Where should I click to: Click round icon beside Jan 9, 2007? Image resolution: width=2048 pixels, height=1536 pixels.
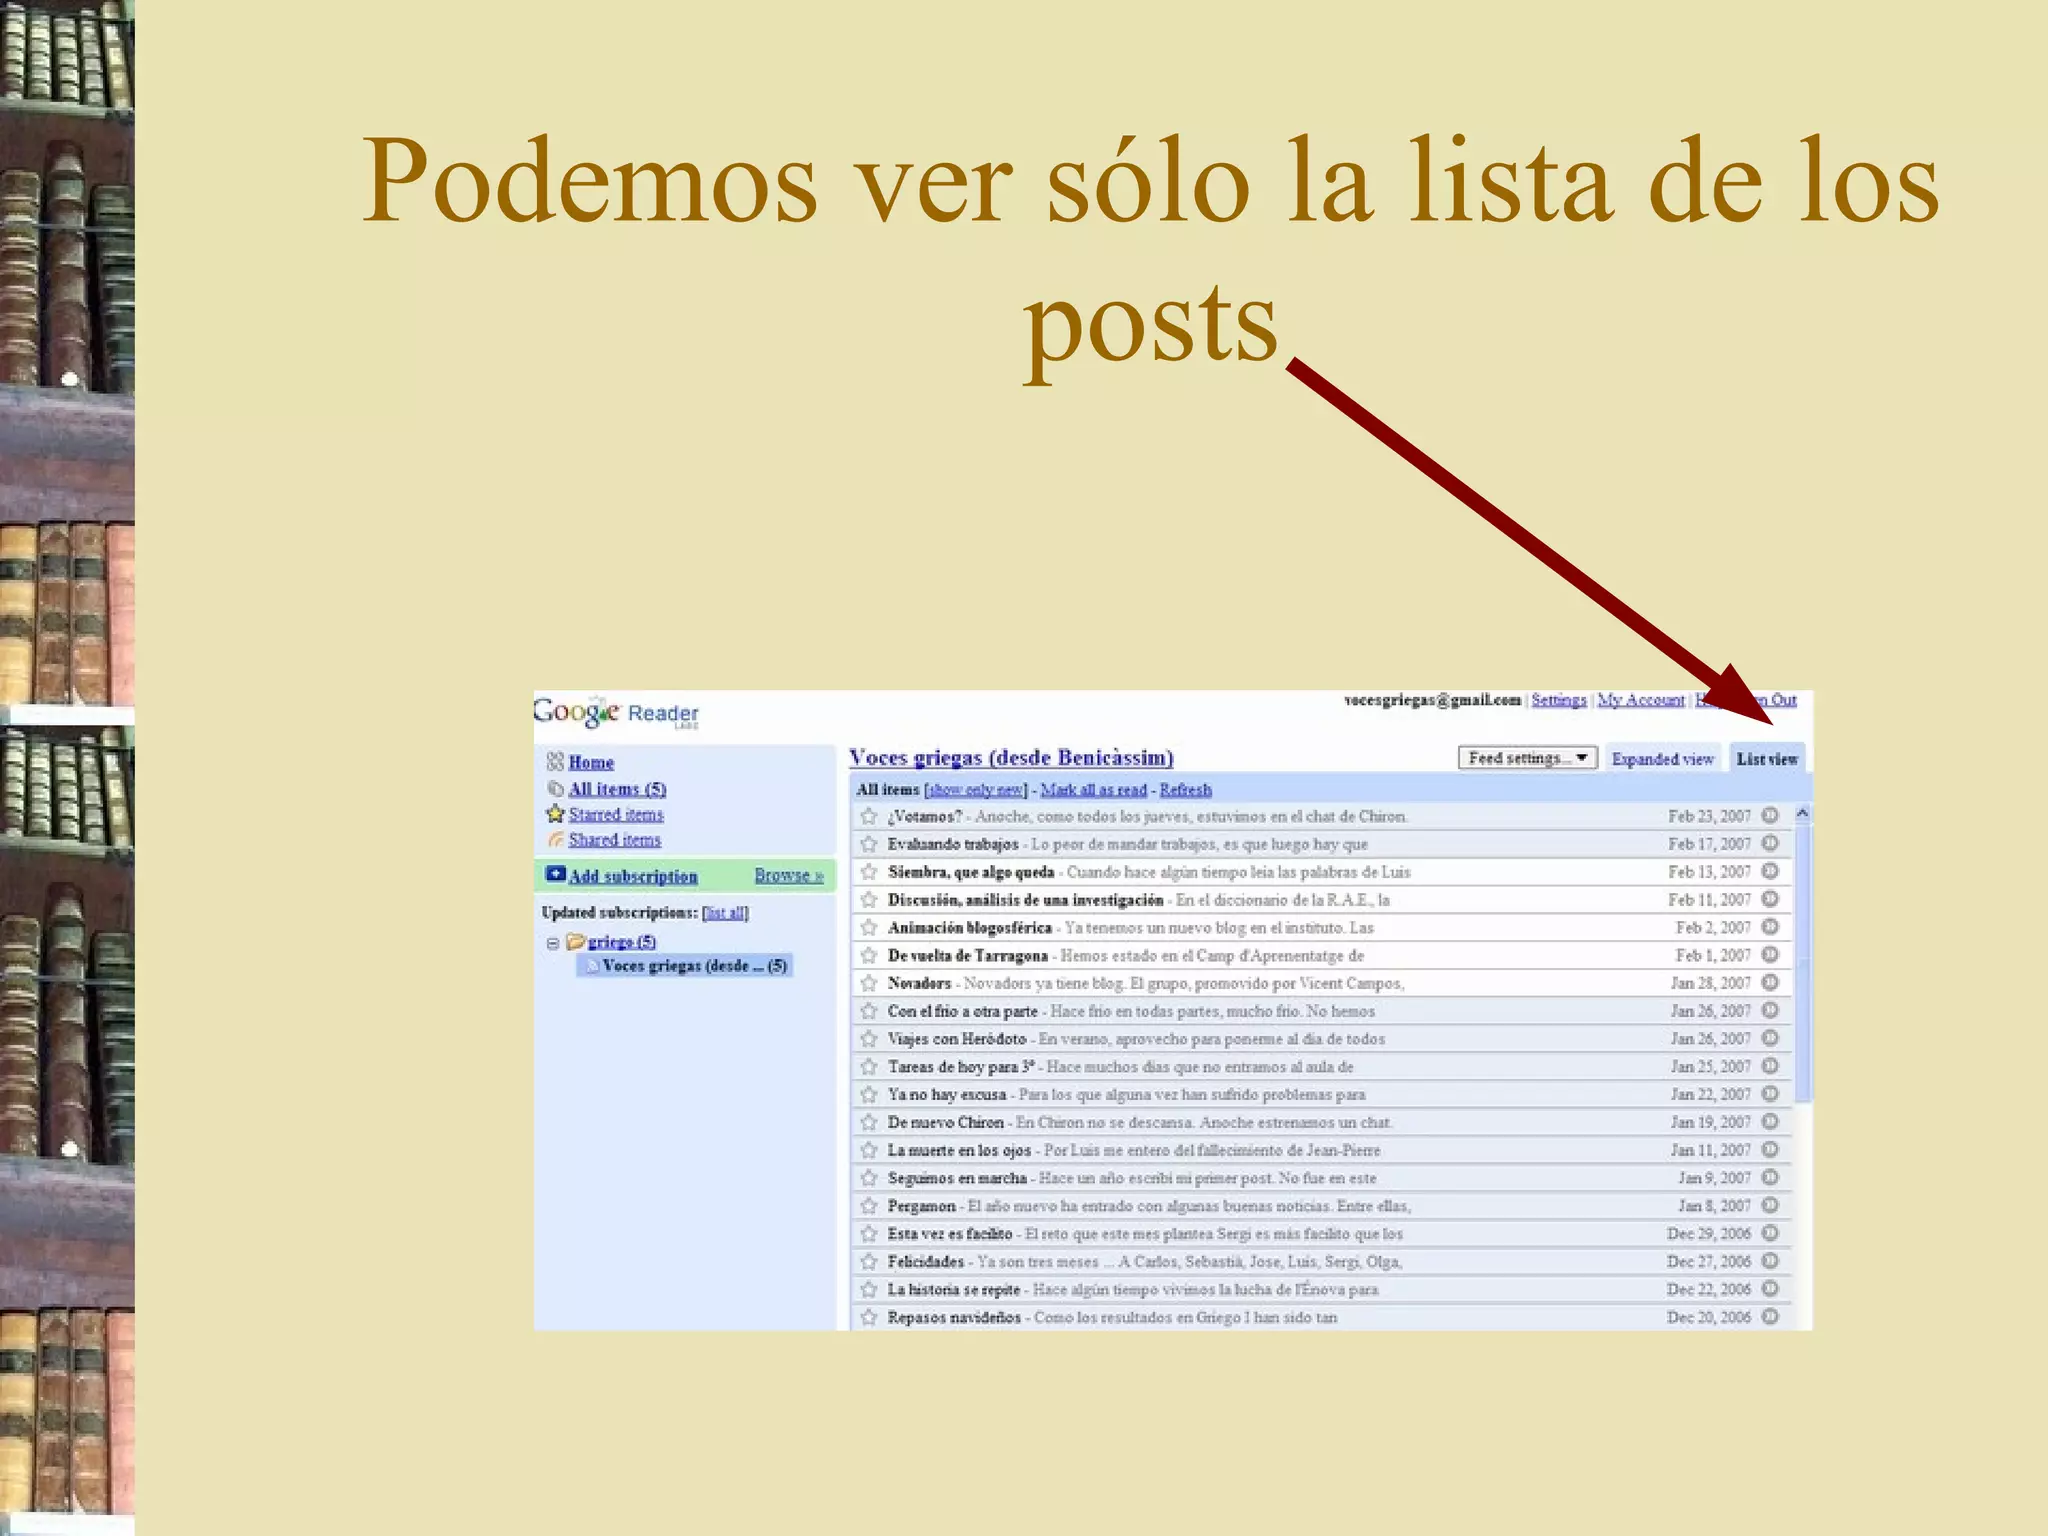click(1770, 1177)
